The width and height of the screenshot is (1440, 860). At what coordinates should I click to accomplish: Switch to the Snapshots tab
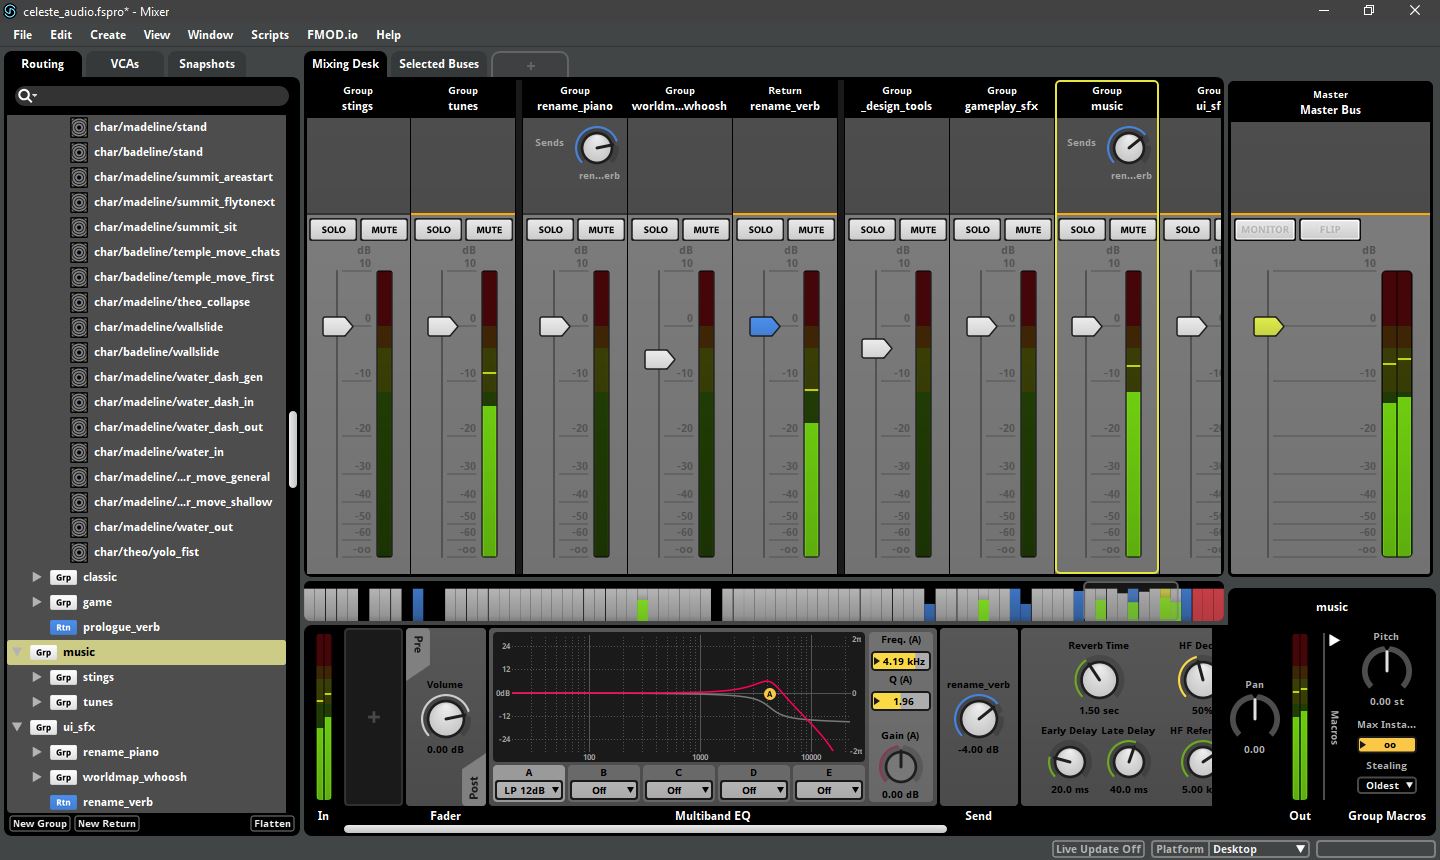206,63
